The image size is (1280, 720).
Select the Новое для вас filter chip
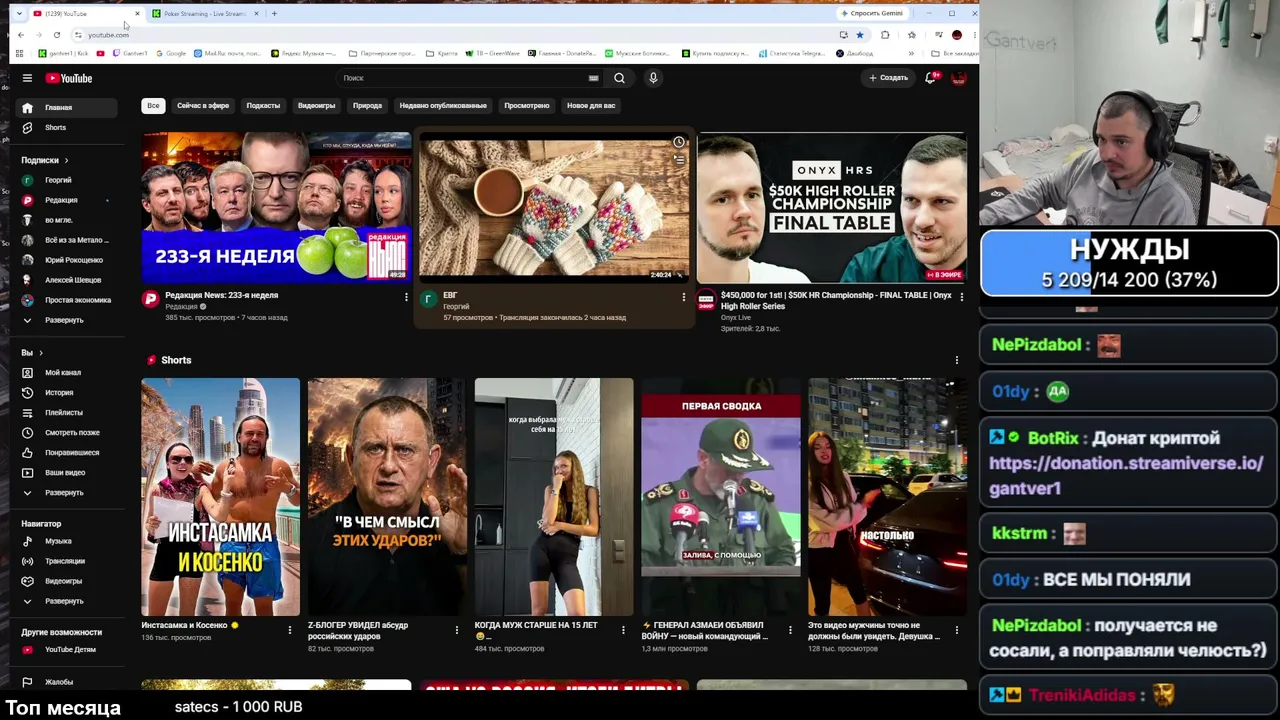[591, 105]
